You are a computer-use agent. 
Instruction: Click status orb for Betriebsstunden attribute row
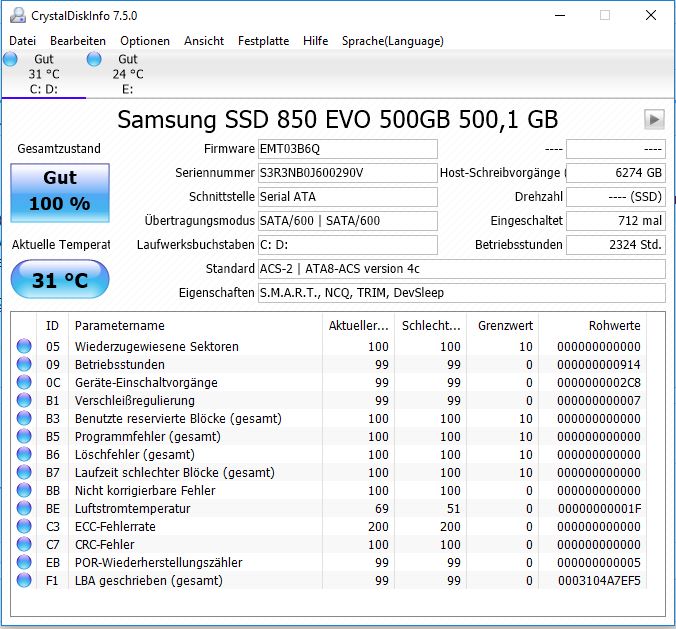(x=24, y=364)
